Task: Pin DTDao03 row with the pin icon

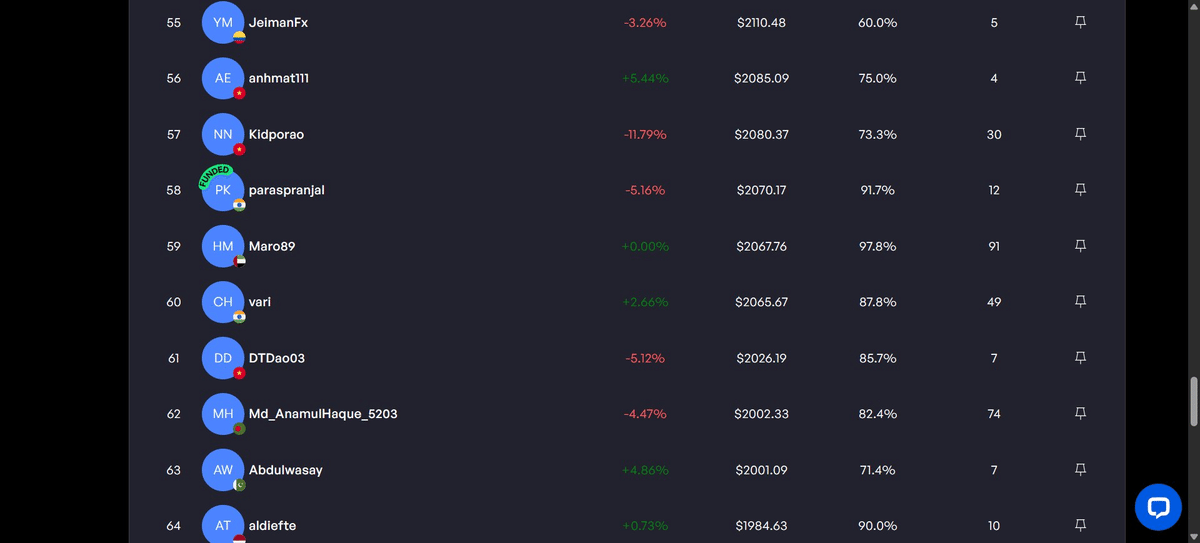Action: [1080, 358]
